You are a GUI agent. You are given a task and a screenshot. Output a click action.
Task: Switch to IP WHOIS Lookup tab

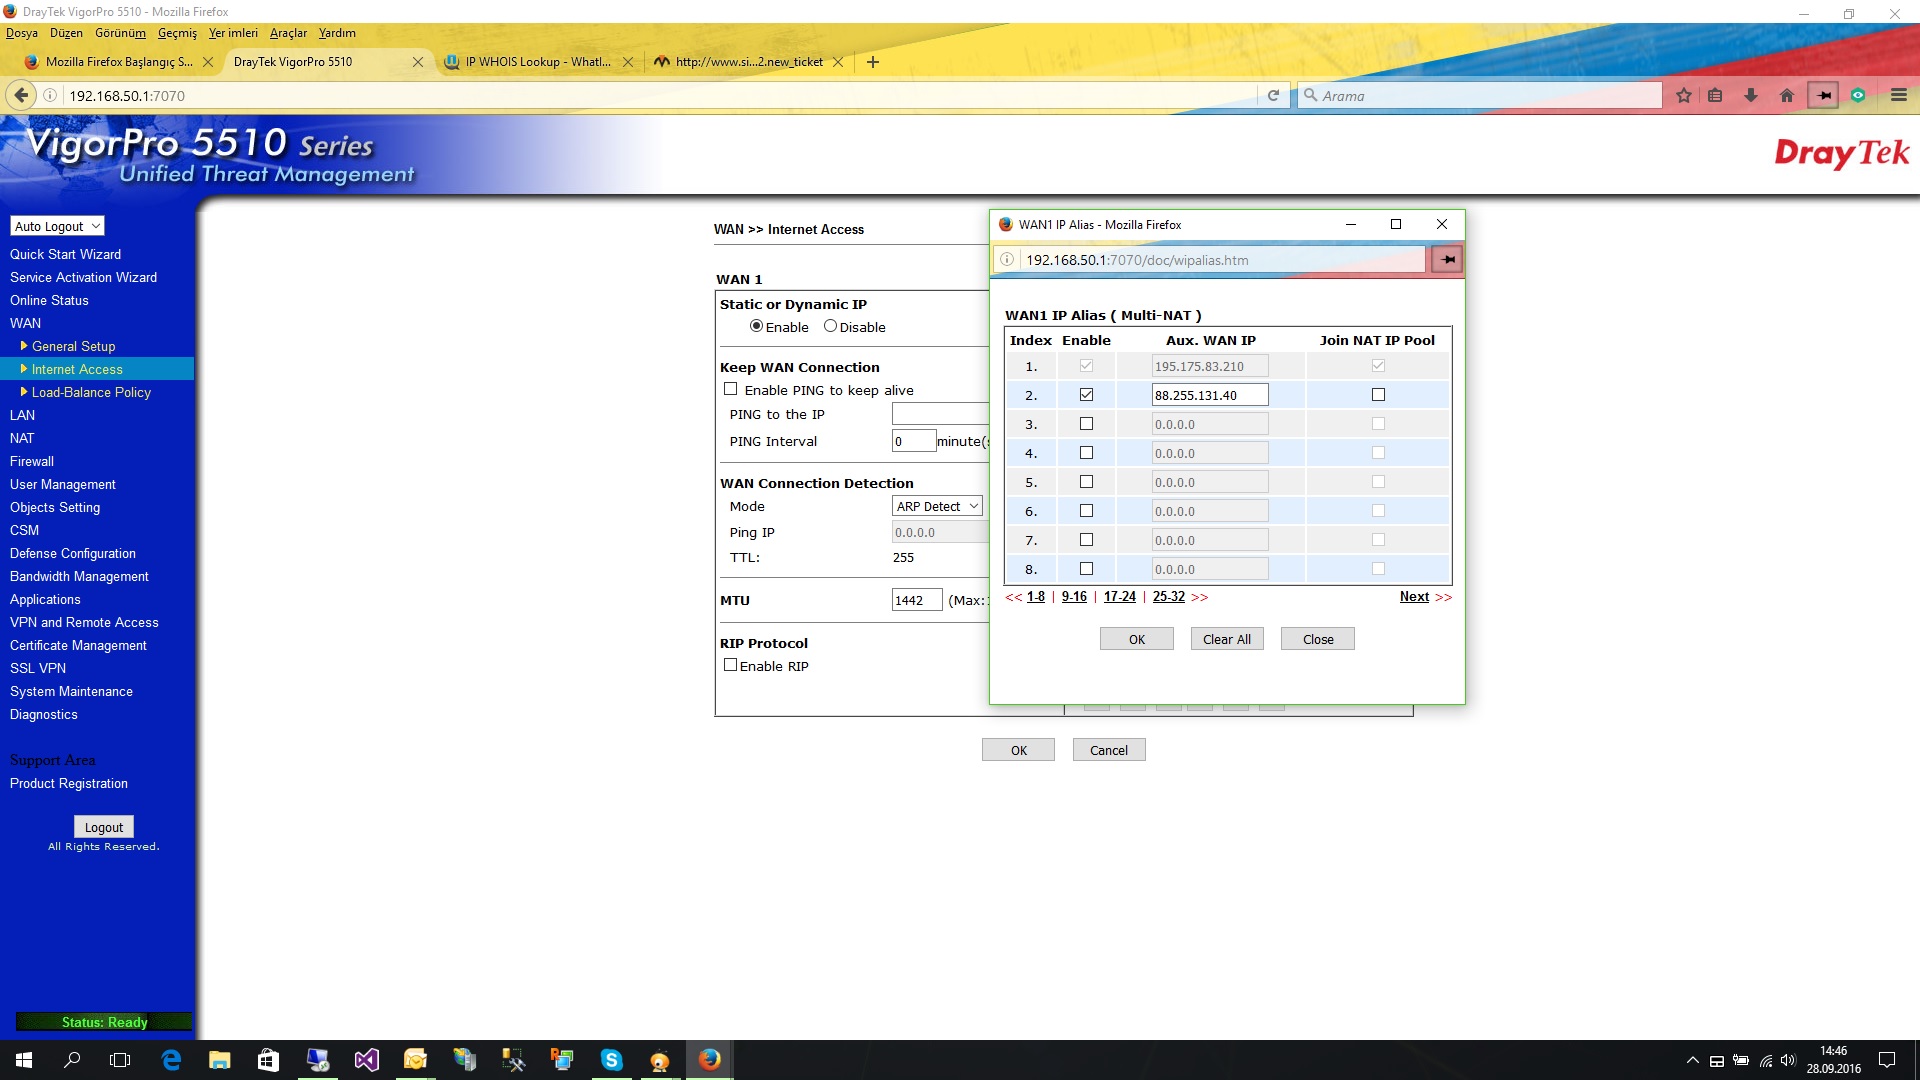(537, 62)
